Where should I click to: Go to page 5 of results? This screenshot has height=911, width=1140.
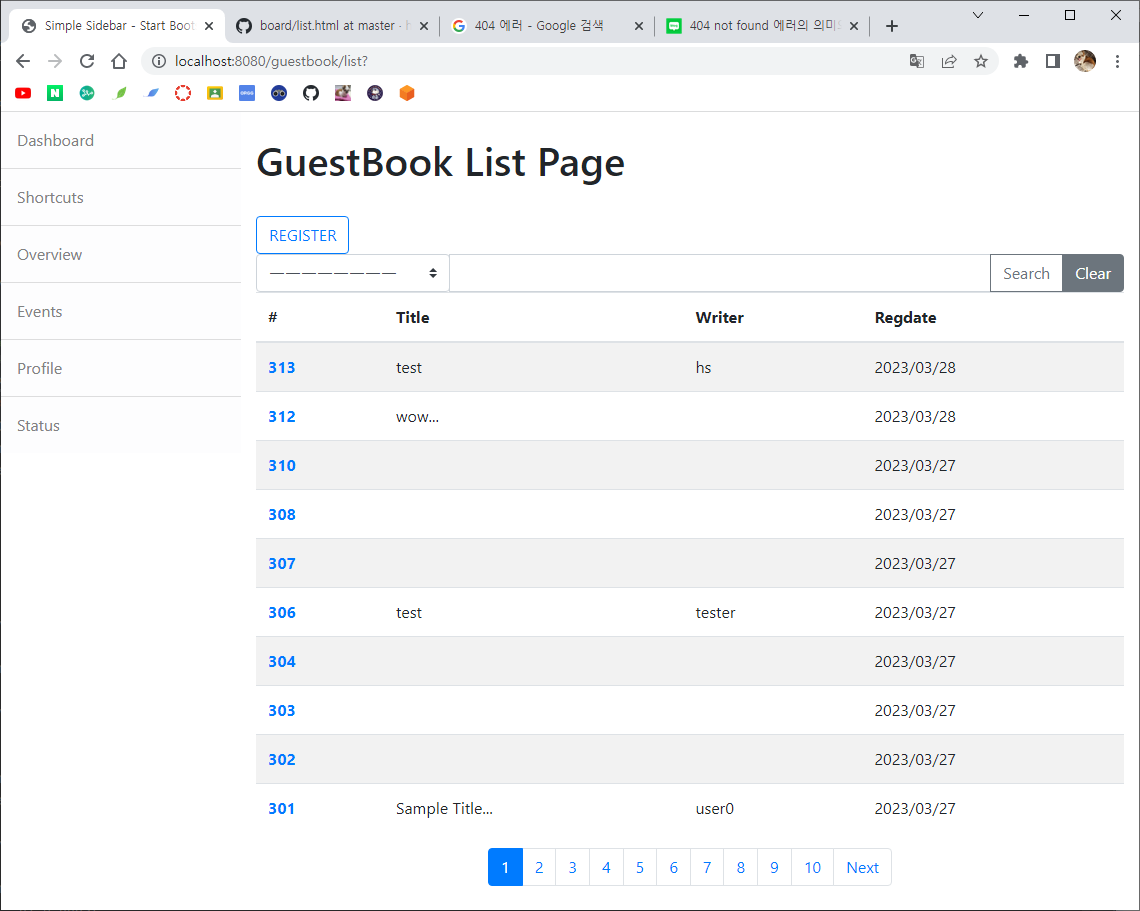tap(640, 867)
